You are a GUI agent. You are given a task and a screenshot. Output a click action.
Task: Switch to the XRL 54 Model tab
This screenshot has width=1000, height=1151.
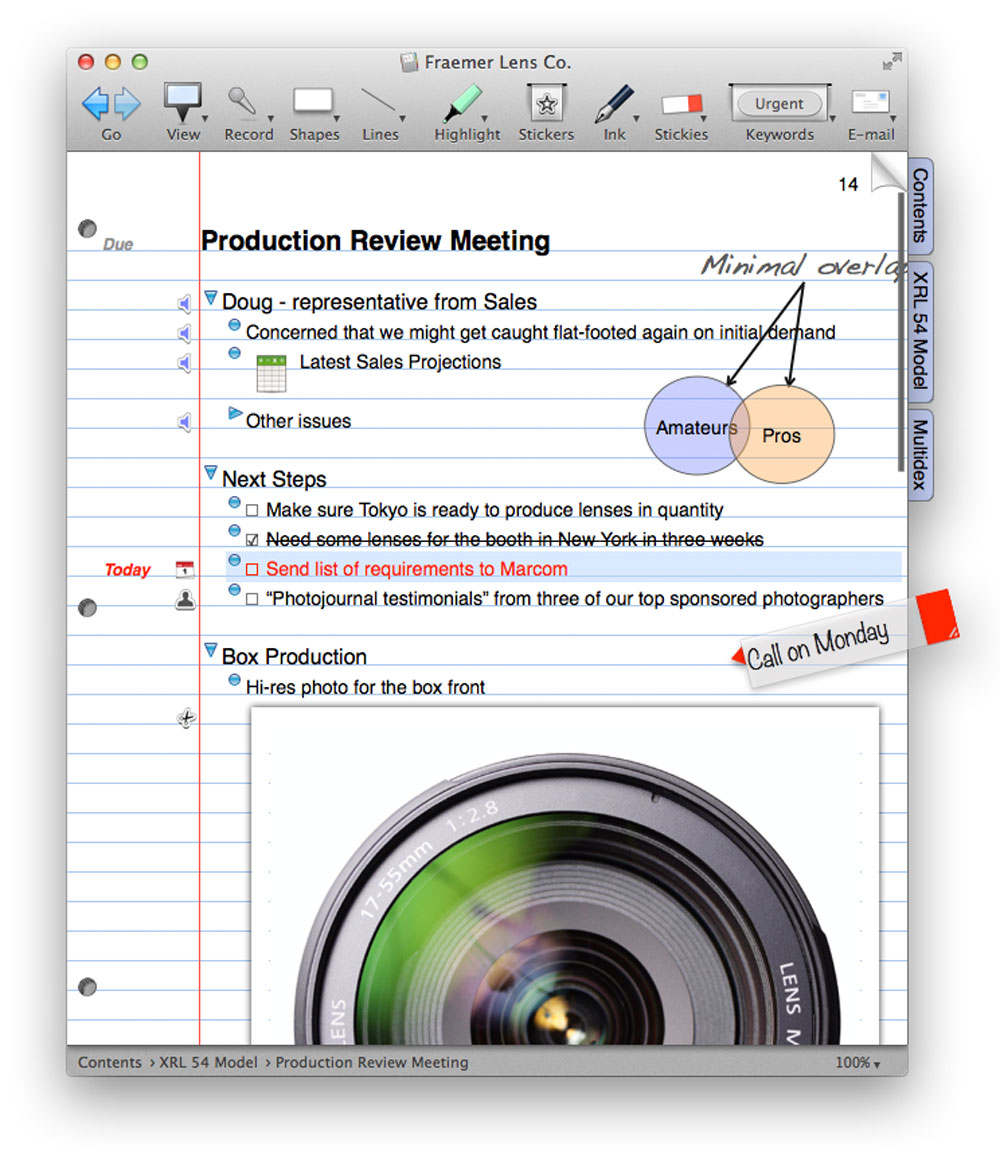(x=921, y=331)
